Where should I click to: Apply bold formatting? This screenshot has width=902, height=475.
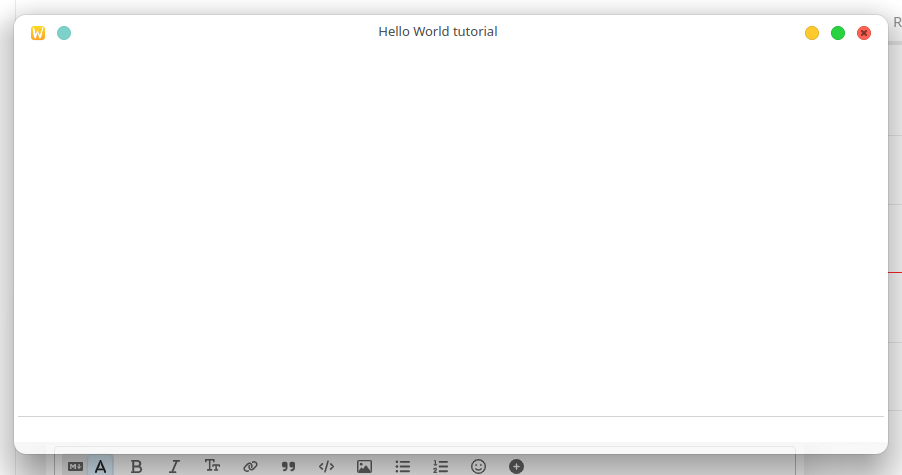(137, 466)
